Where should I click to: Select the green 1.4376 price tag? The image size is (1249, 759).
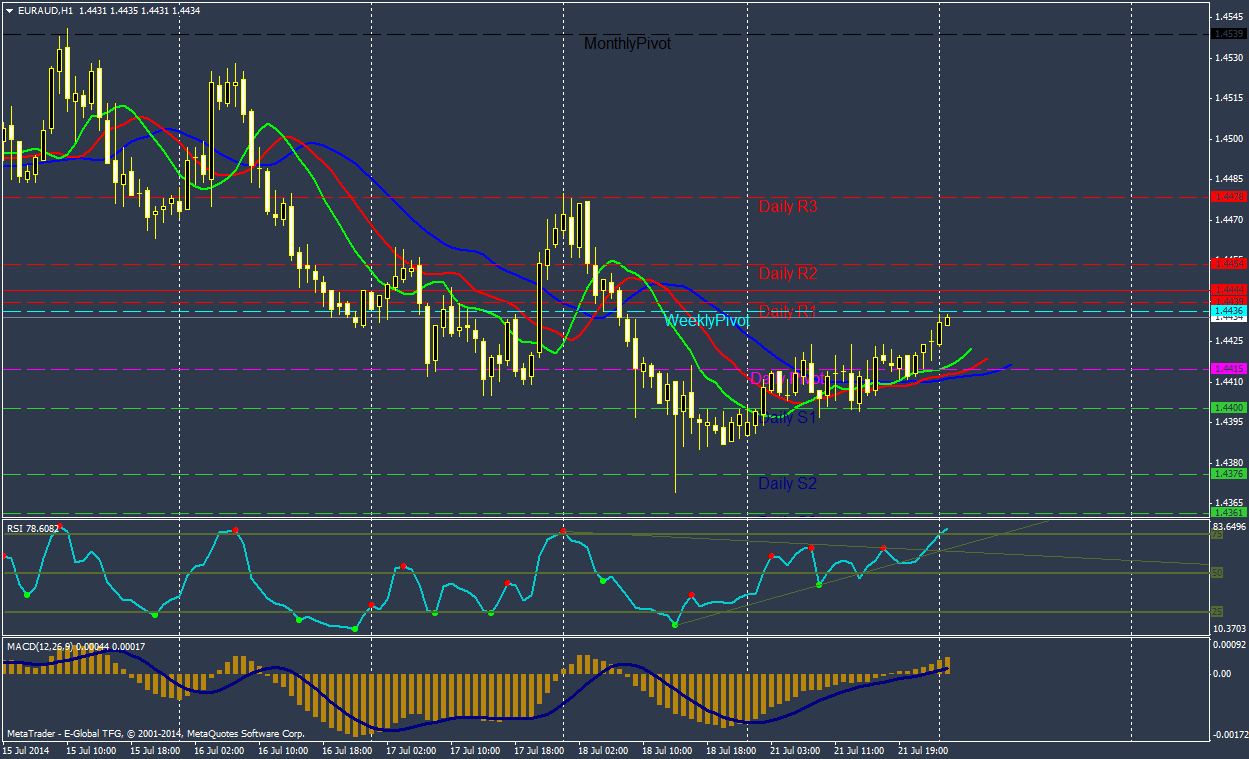1227,474
